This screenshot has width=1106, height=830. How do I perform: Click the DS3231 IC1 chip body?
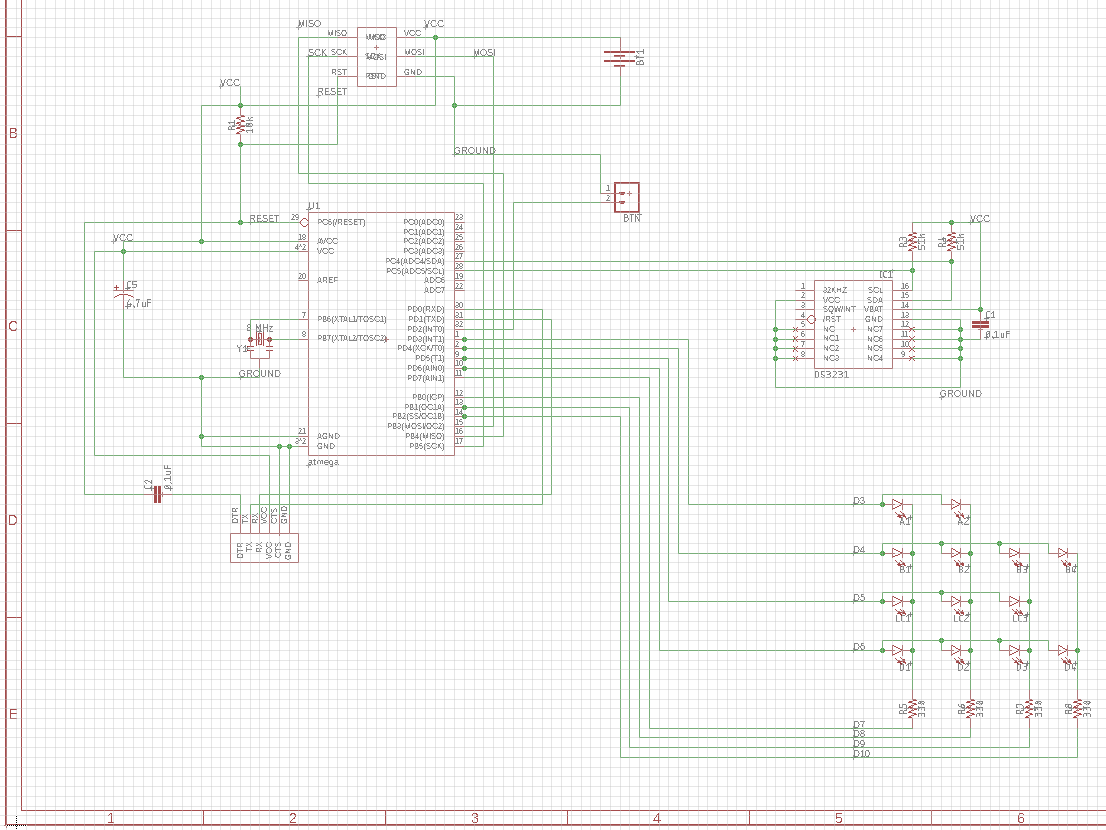click(853, 324)
